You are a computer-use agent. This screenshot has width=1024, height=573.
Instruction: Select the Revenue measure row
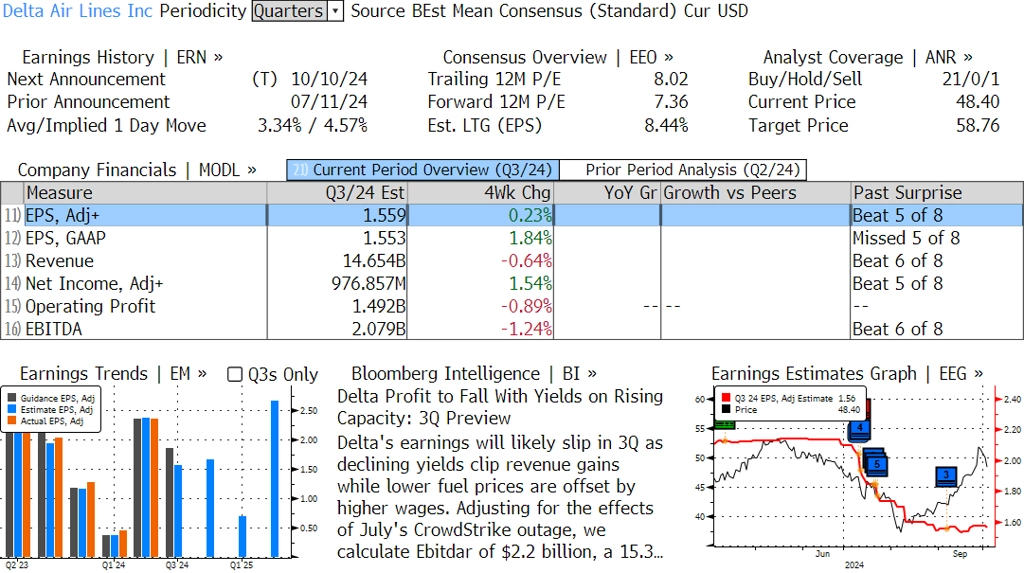click(x=512, y=261)
